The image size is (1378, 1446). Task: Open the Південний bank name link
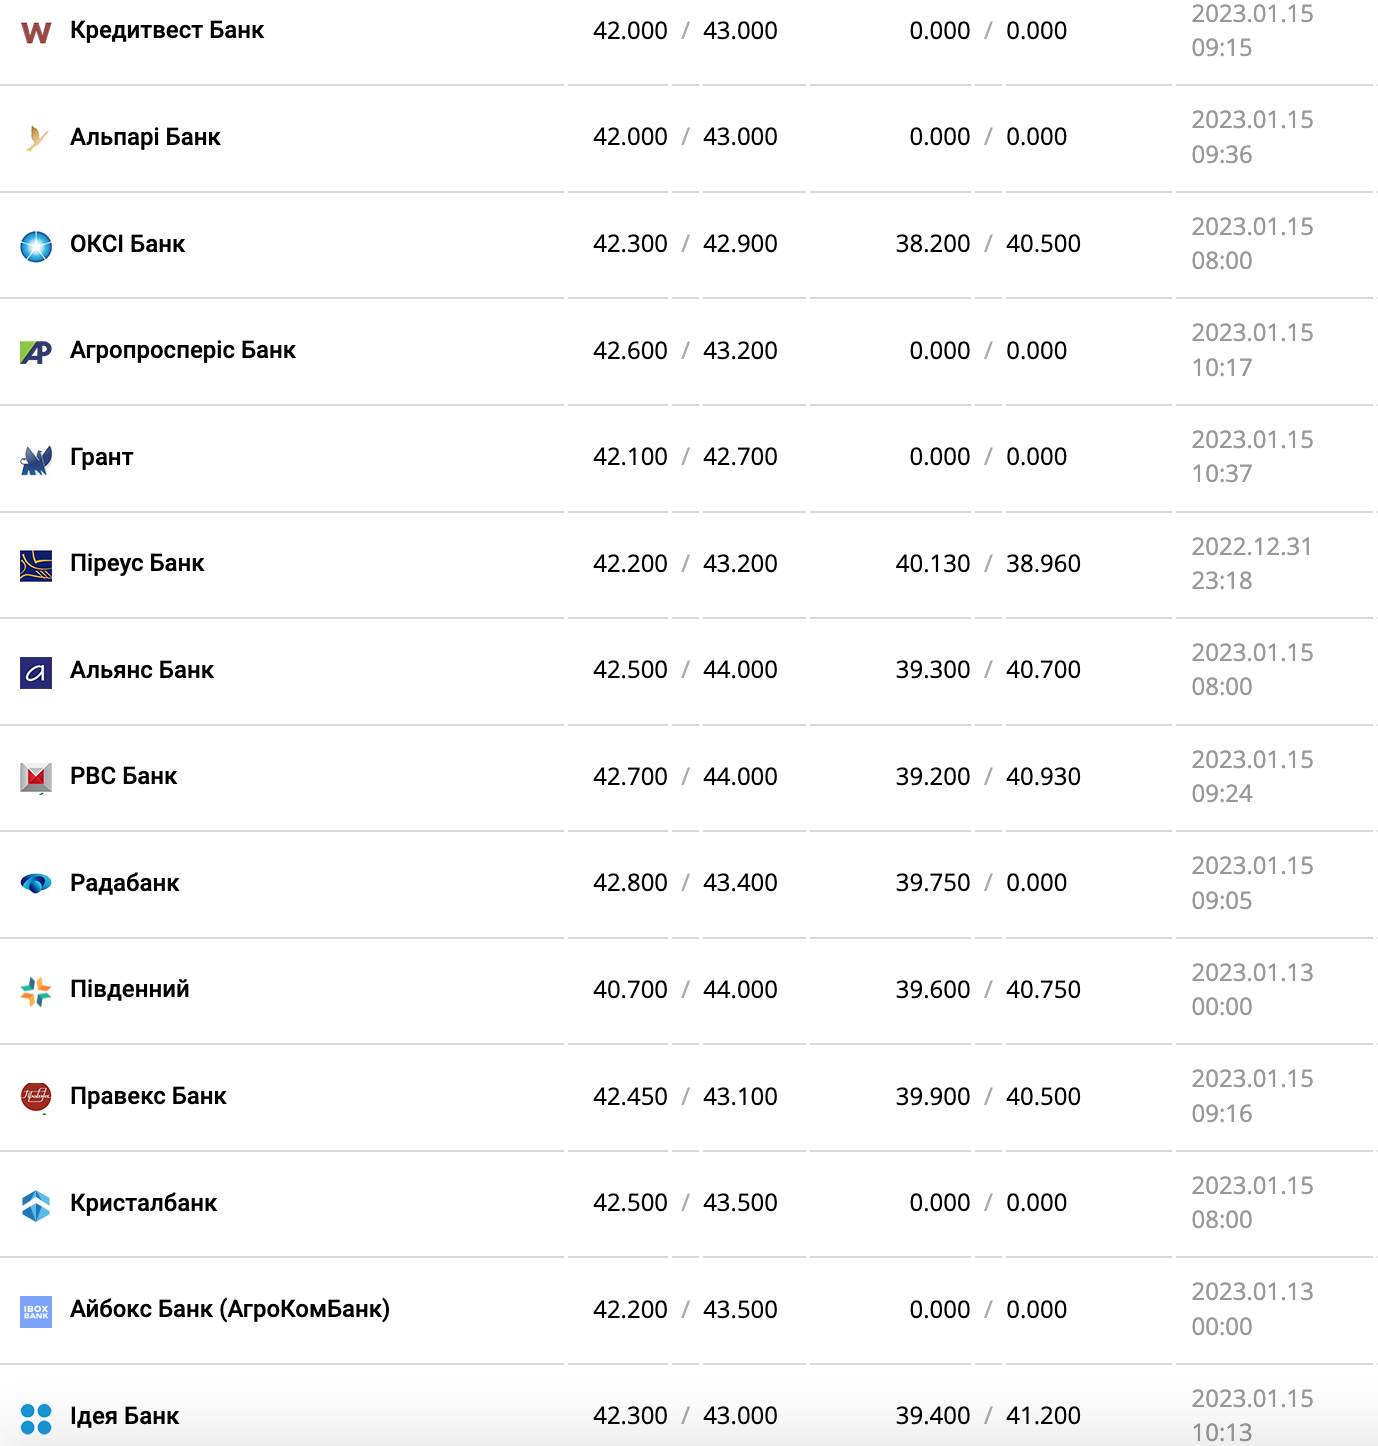pyautogui.click(x=130, y=989)
